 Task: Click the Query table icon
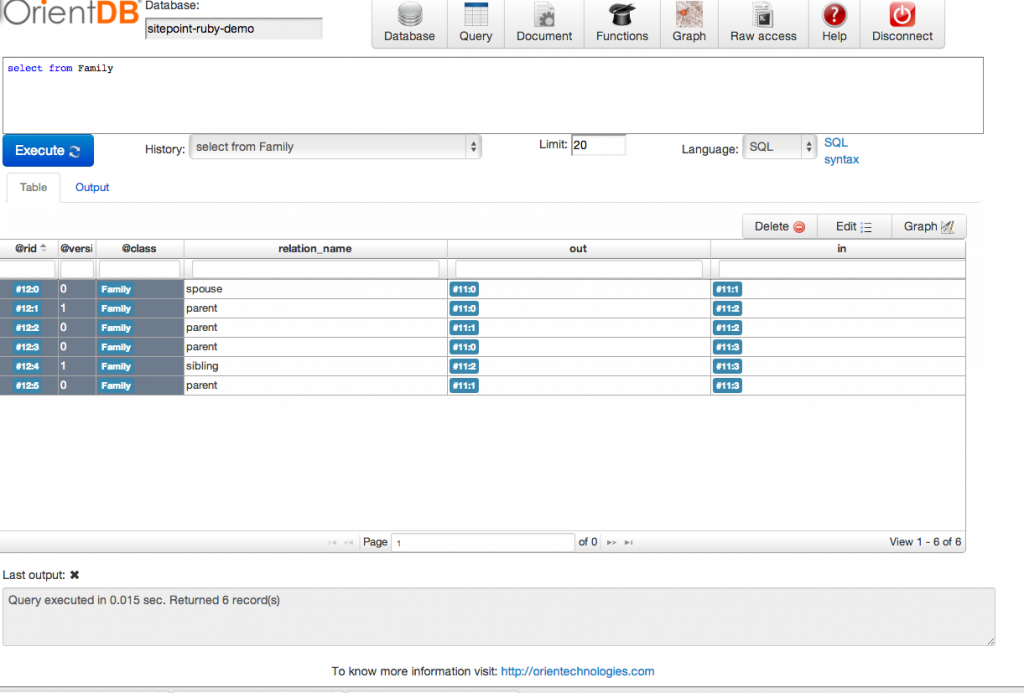point(476,16)
